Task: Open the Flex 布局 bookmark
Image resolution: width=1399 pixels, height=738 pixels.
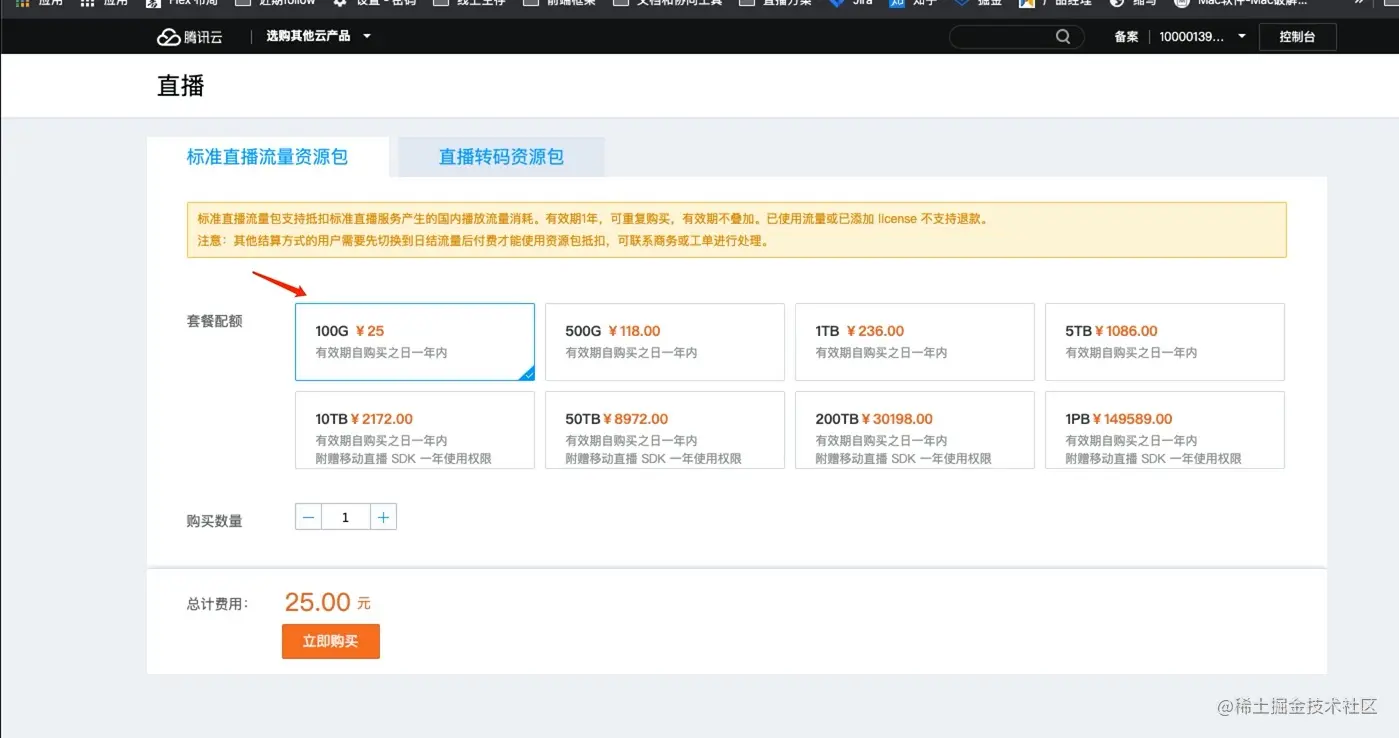Action: (185, 4)
